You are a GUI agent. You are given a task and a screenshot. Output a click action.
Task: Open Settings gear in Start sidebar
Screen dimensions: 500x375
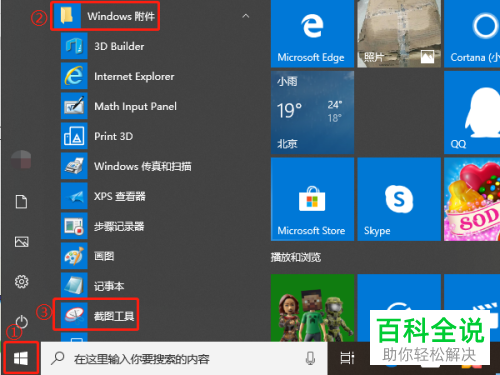click(21, 282)
